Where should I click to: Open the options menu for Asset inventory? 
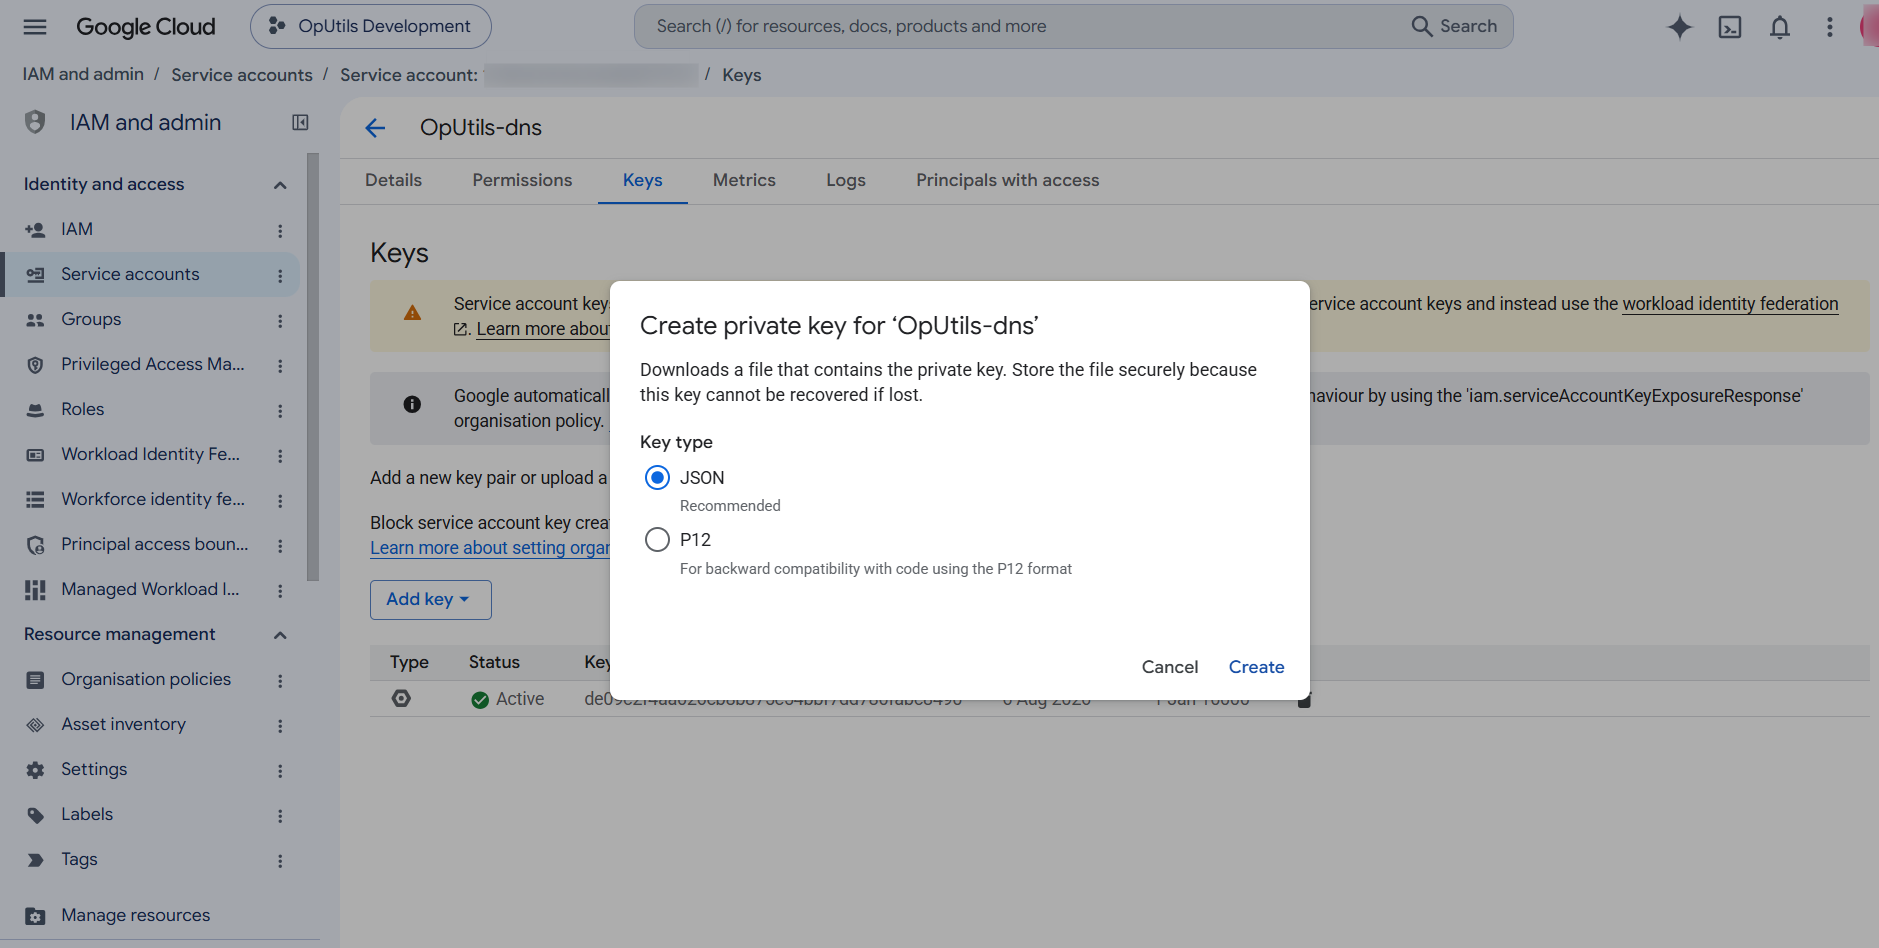[280, 726]
